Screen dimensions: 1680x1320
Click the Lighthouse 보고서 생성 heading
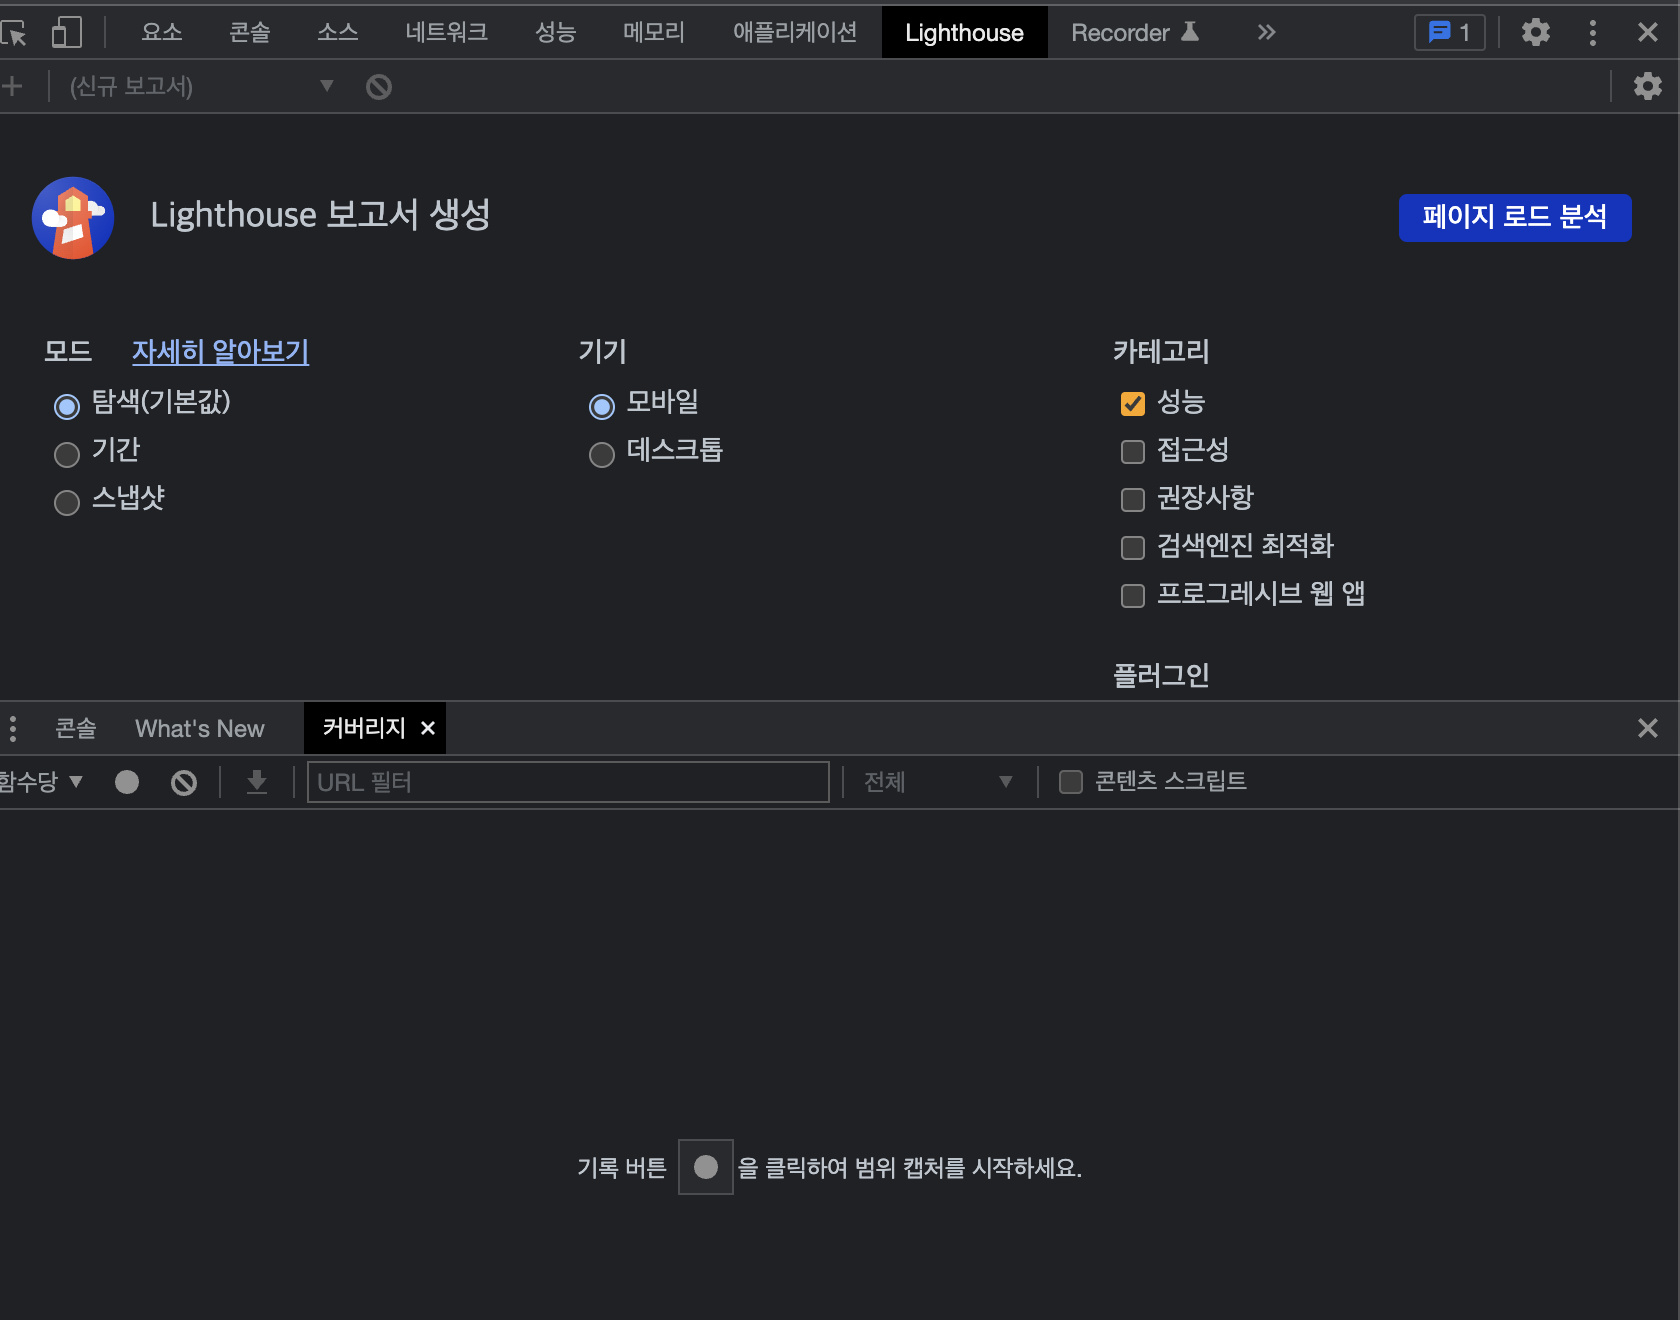pyautogui.click(x=321, y=215)
